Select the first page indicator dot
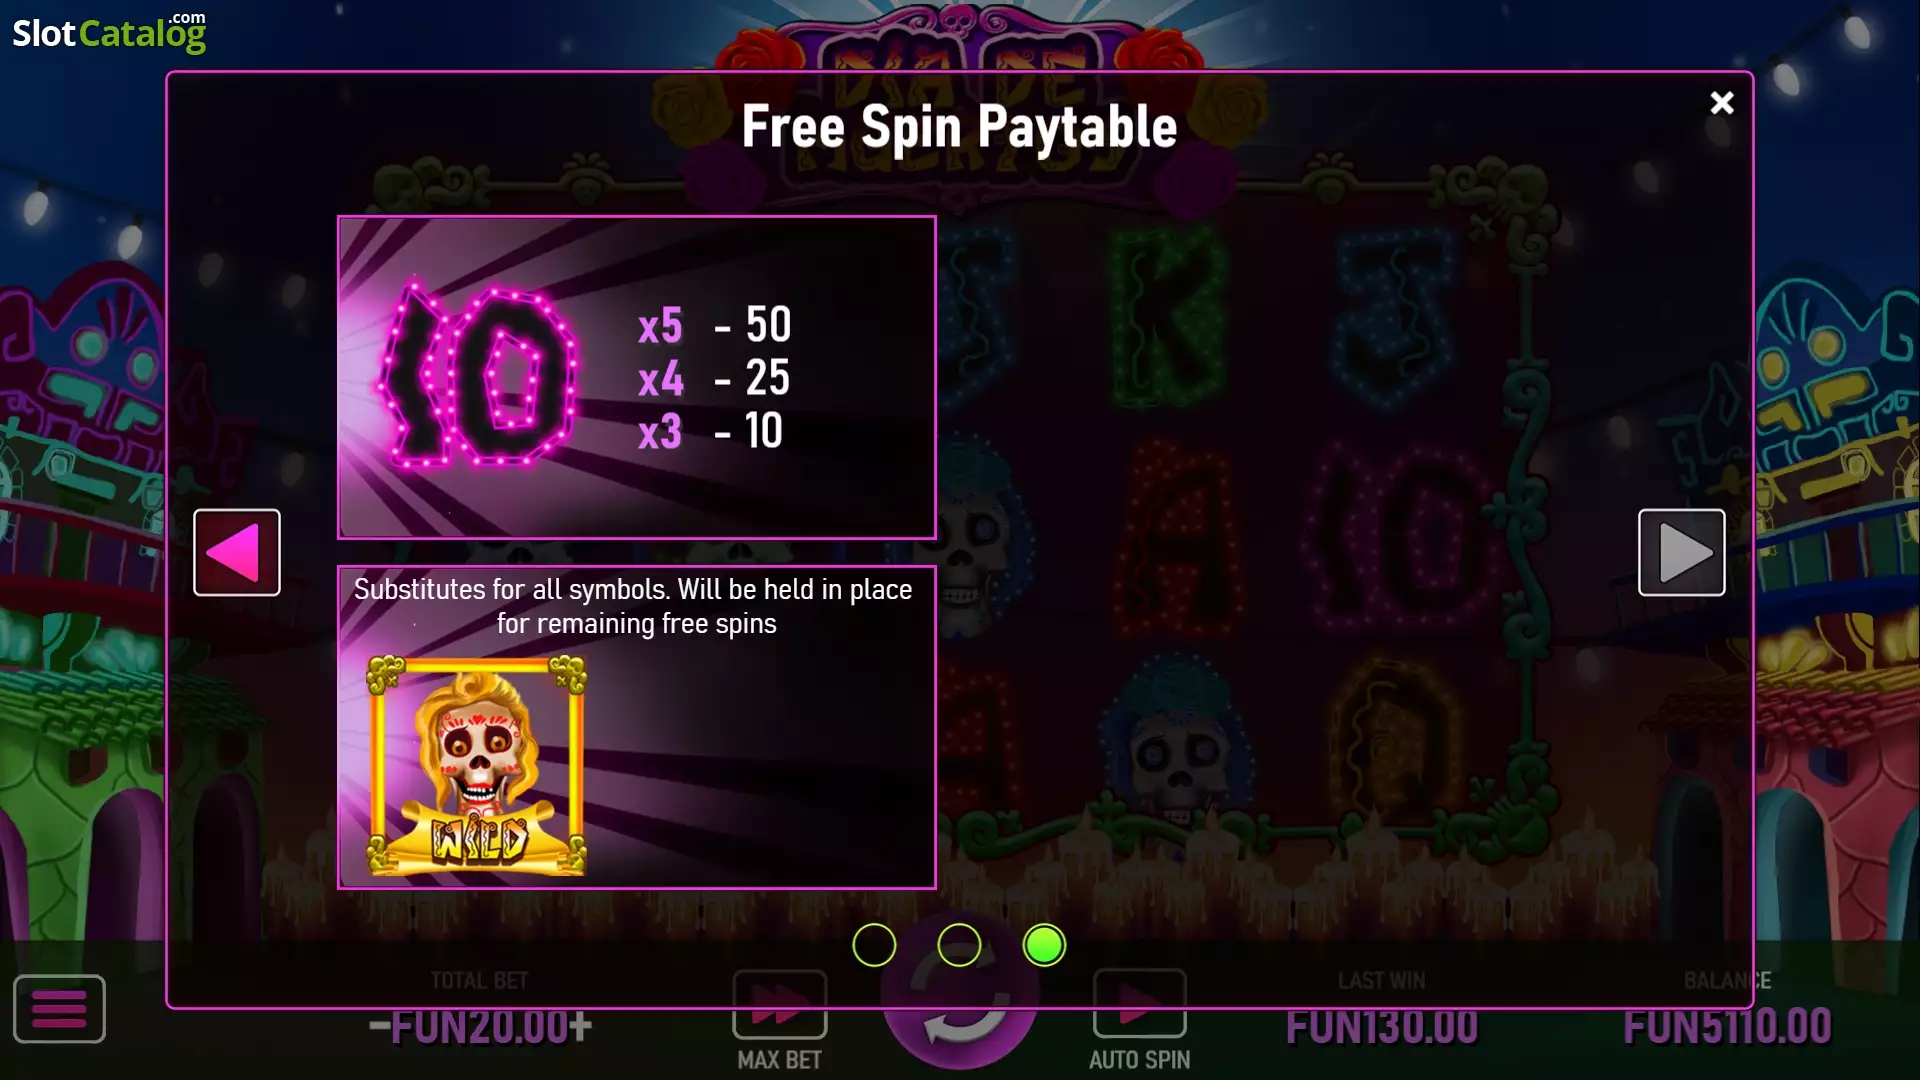The width and height of the screenshot is (1920, 1080). (x=874, y=945)
